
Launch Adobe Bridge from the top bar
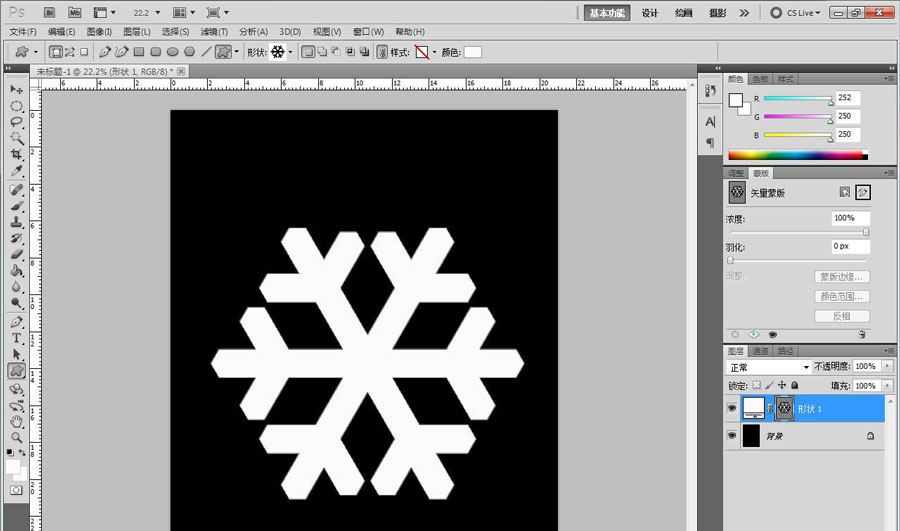click(48, 13)
